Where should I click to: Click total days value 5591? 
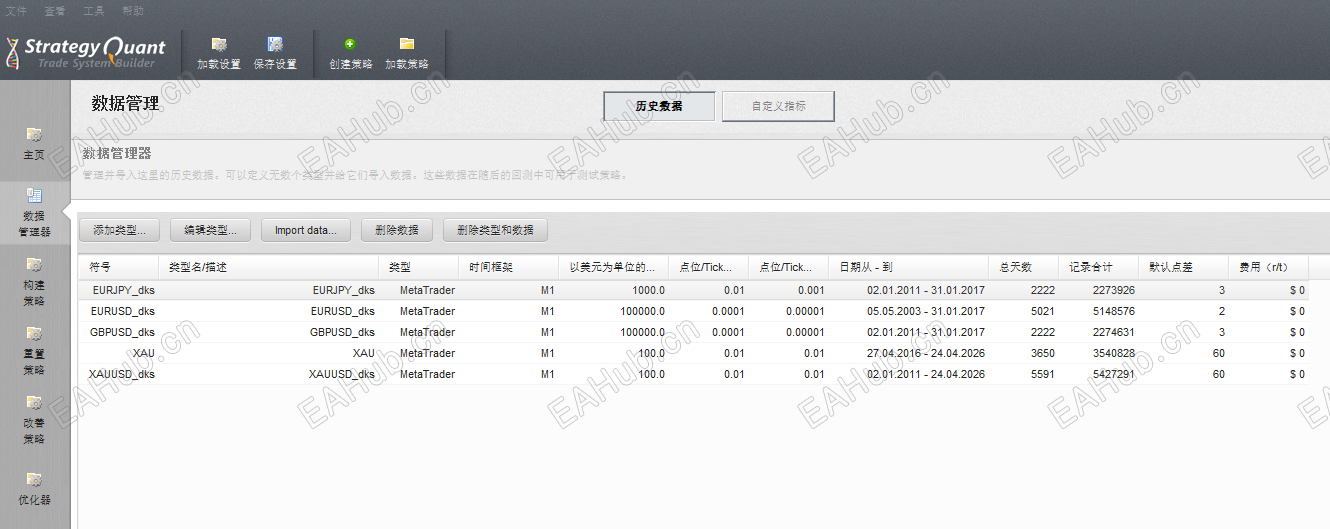pyautogui.click(x=1042, y=374)
